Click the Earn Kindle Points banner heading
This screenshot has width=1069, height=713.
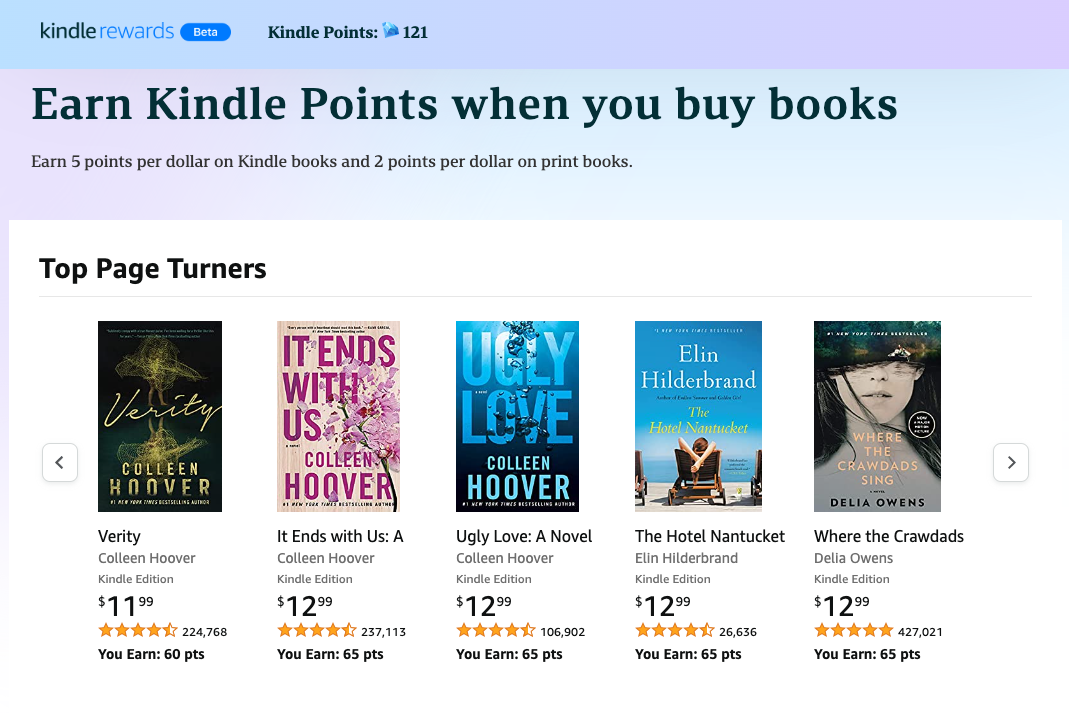tap(465, 103)
